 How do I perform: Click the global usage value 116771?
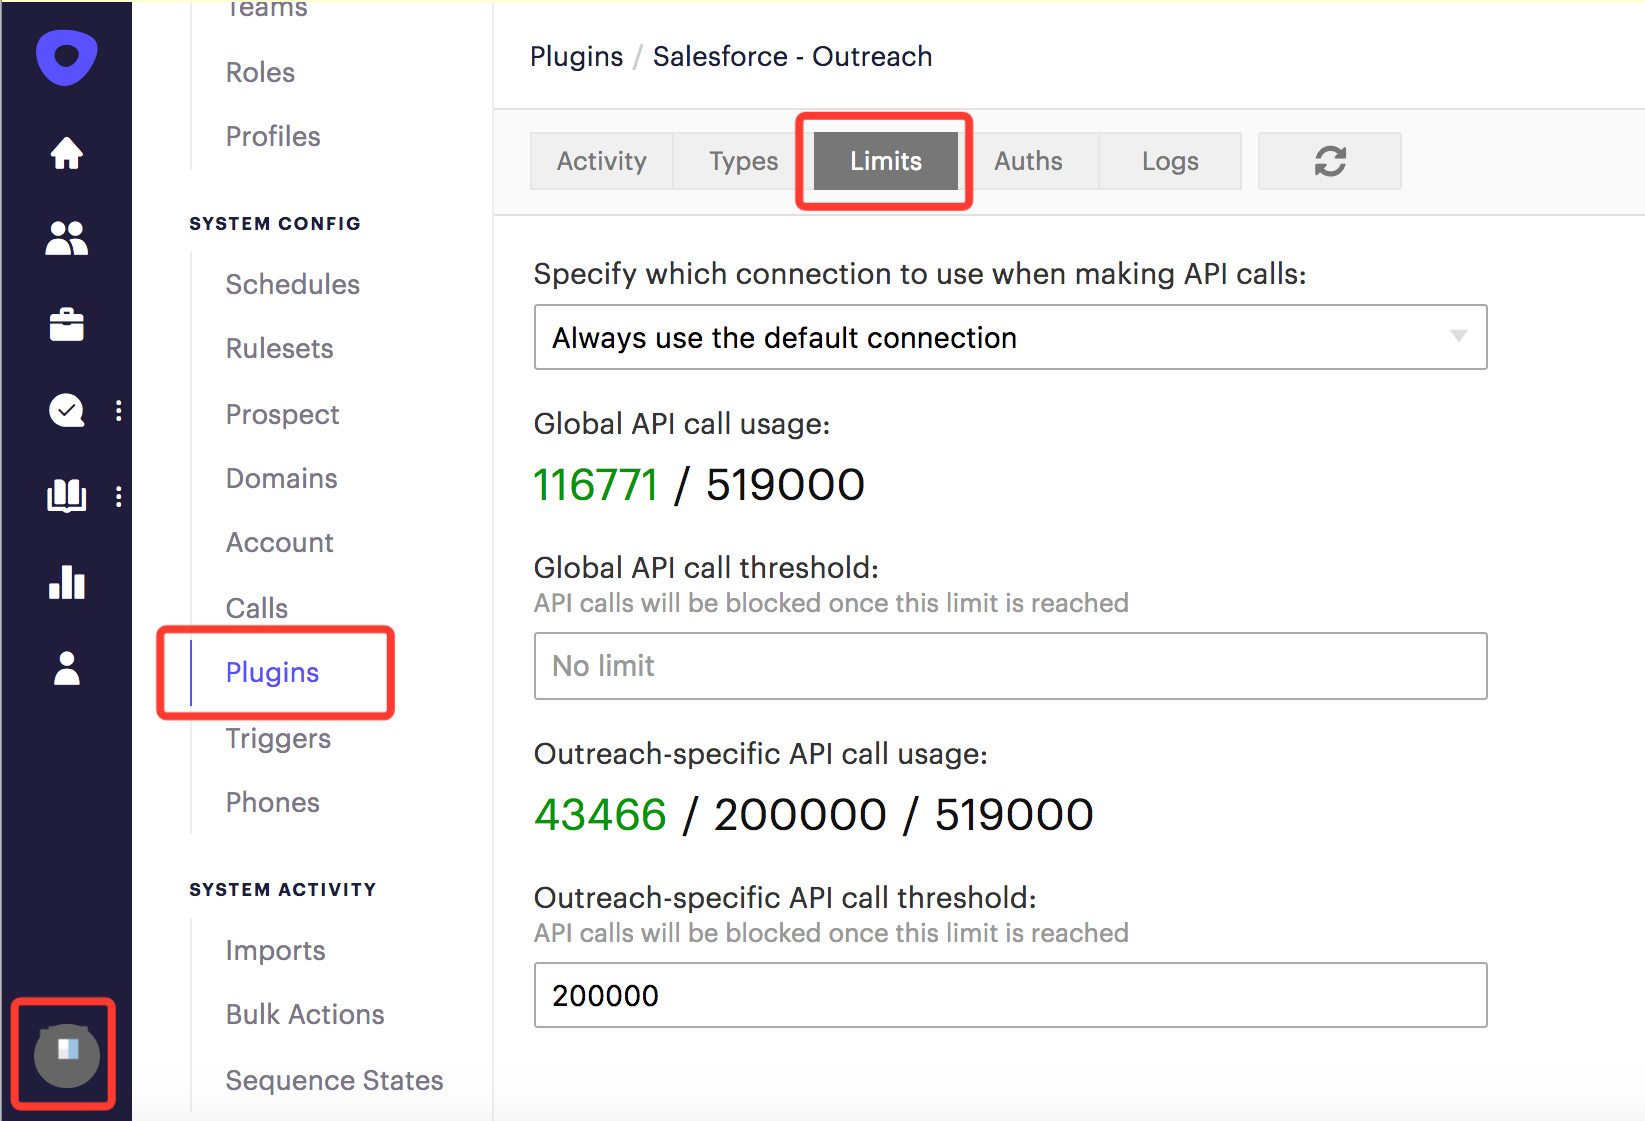(x=595, y=485)
